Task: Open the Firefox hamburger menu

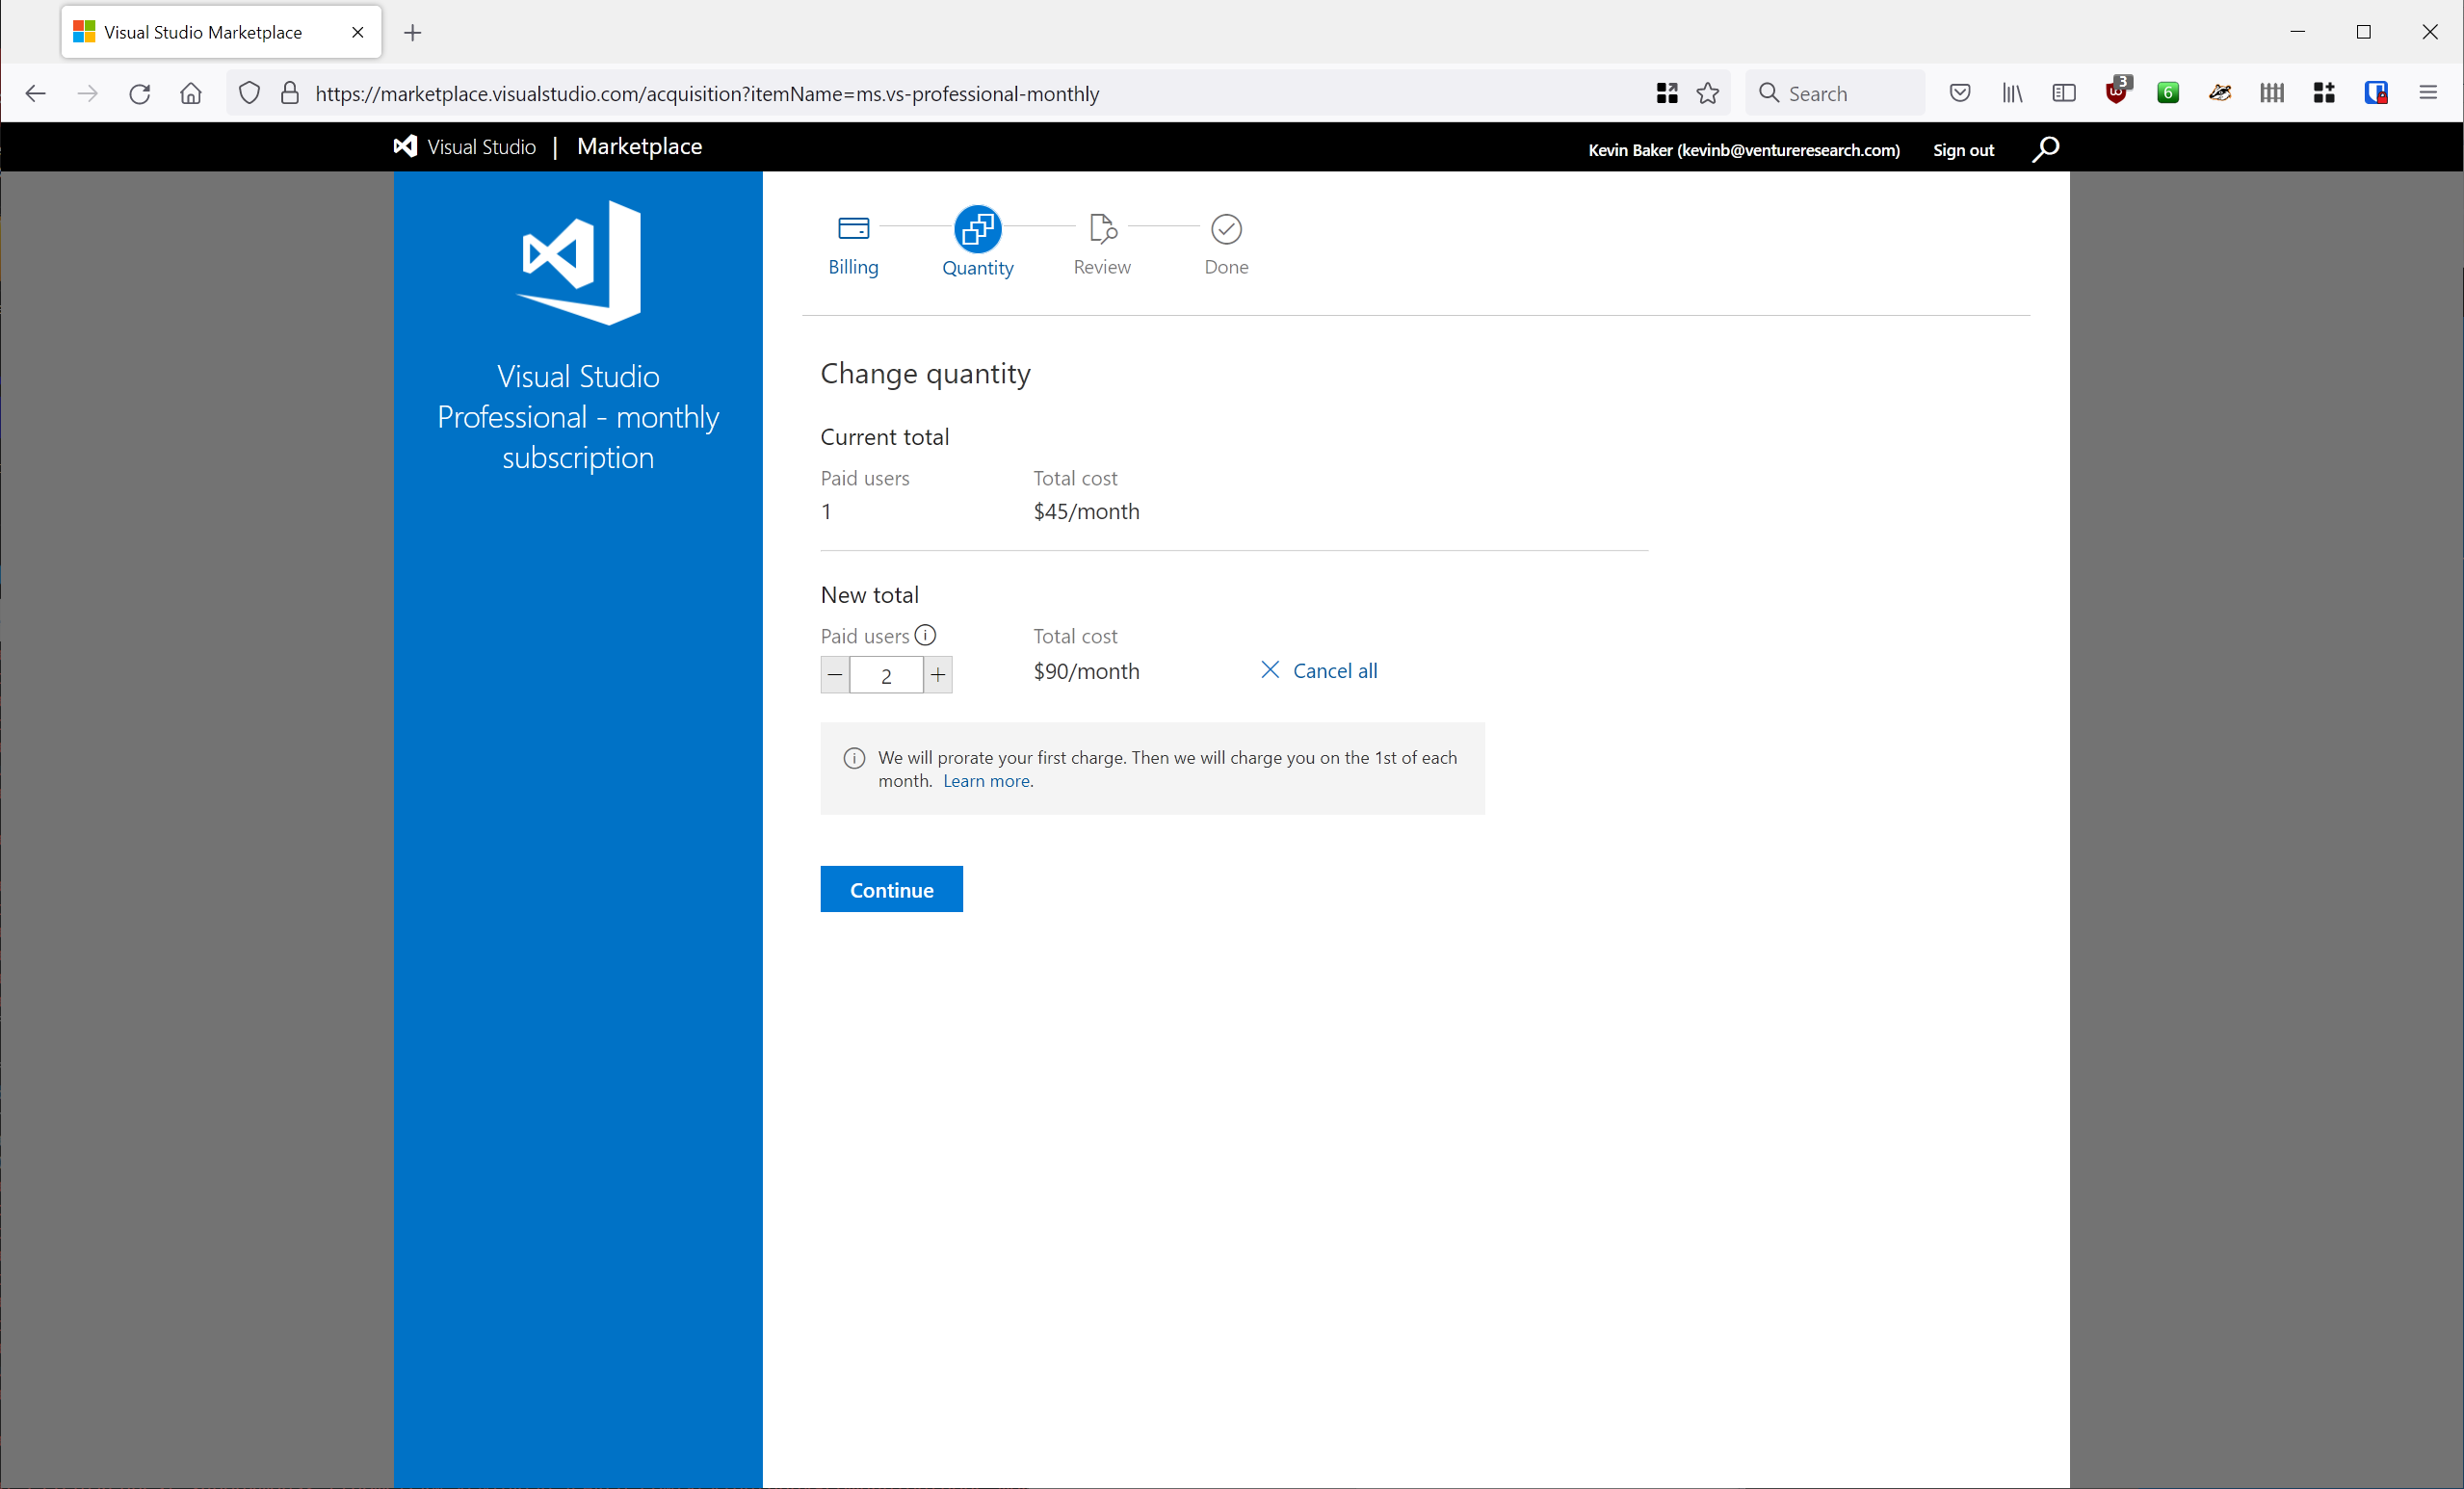Action: (x=2428, y=93)
